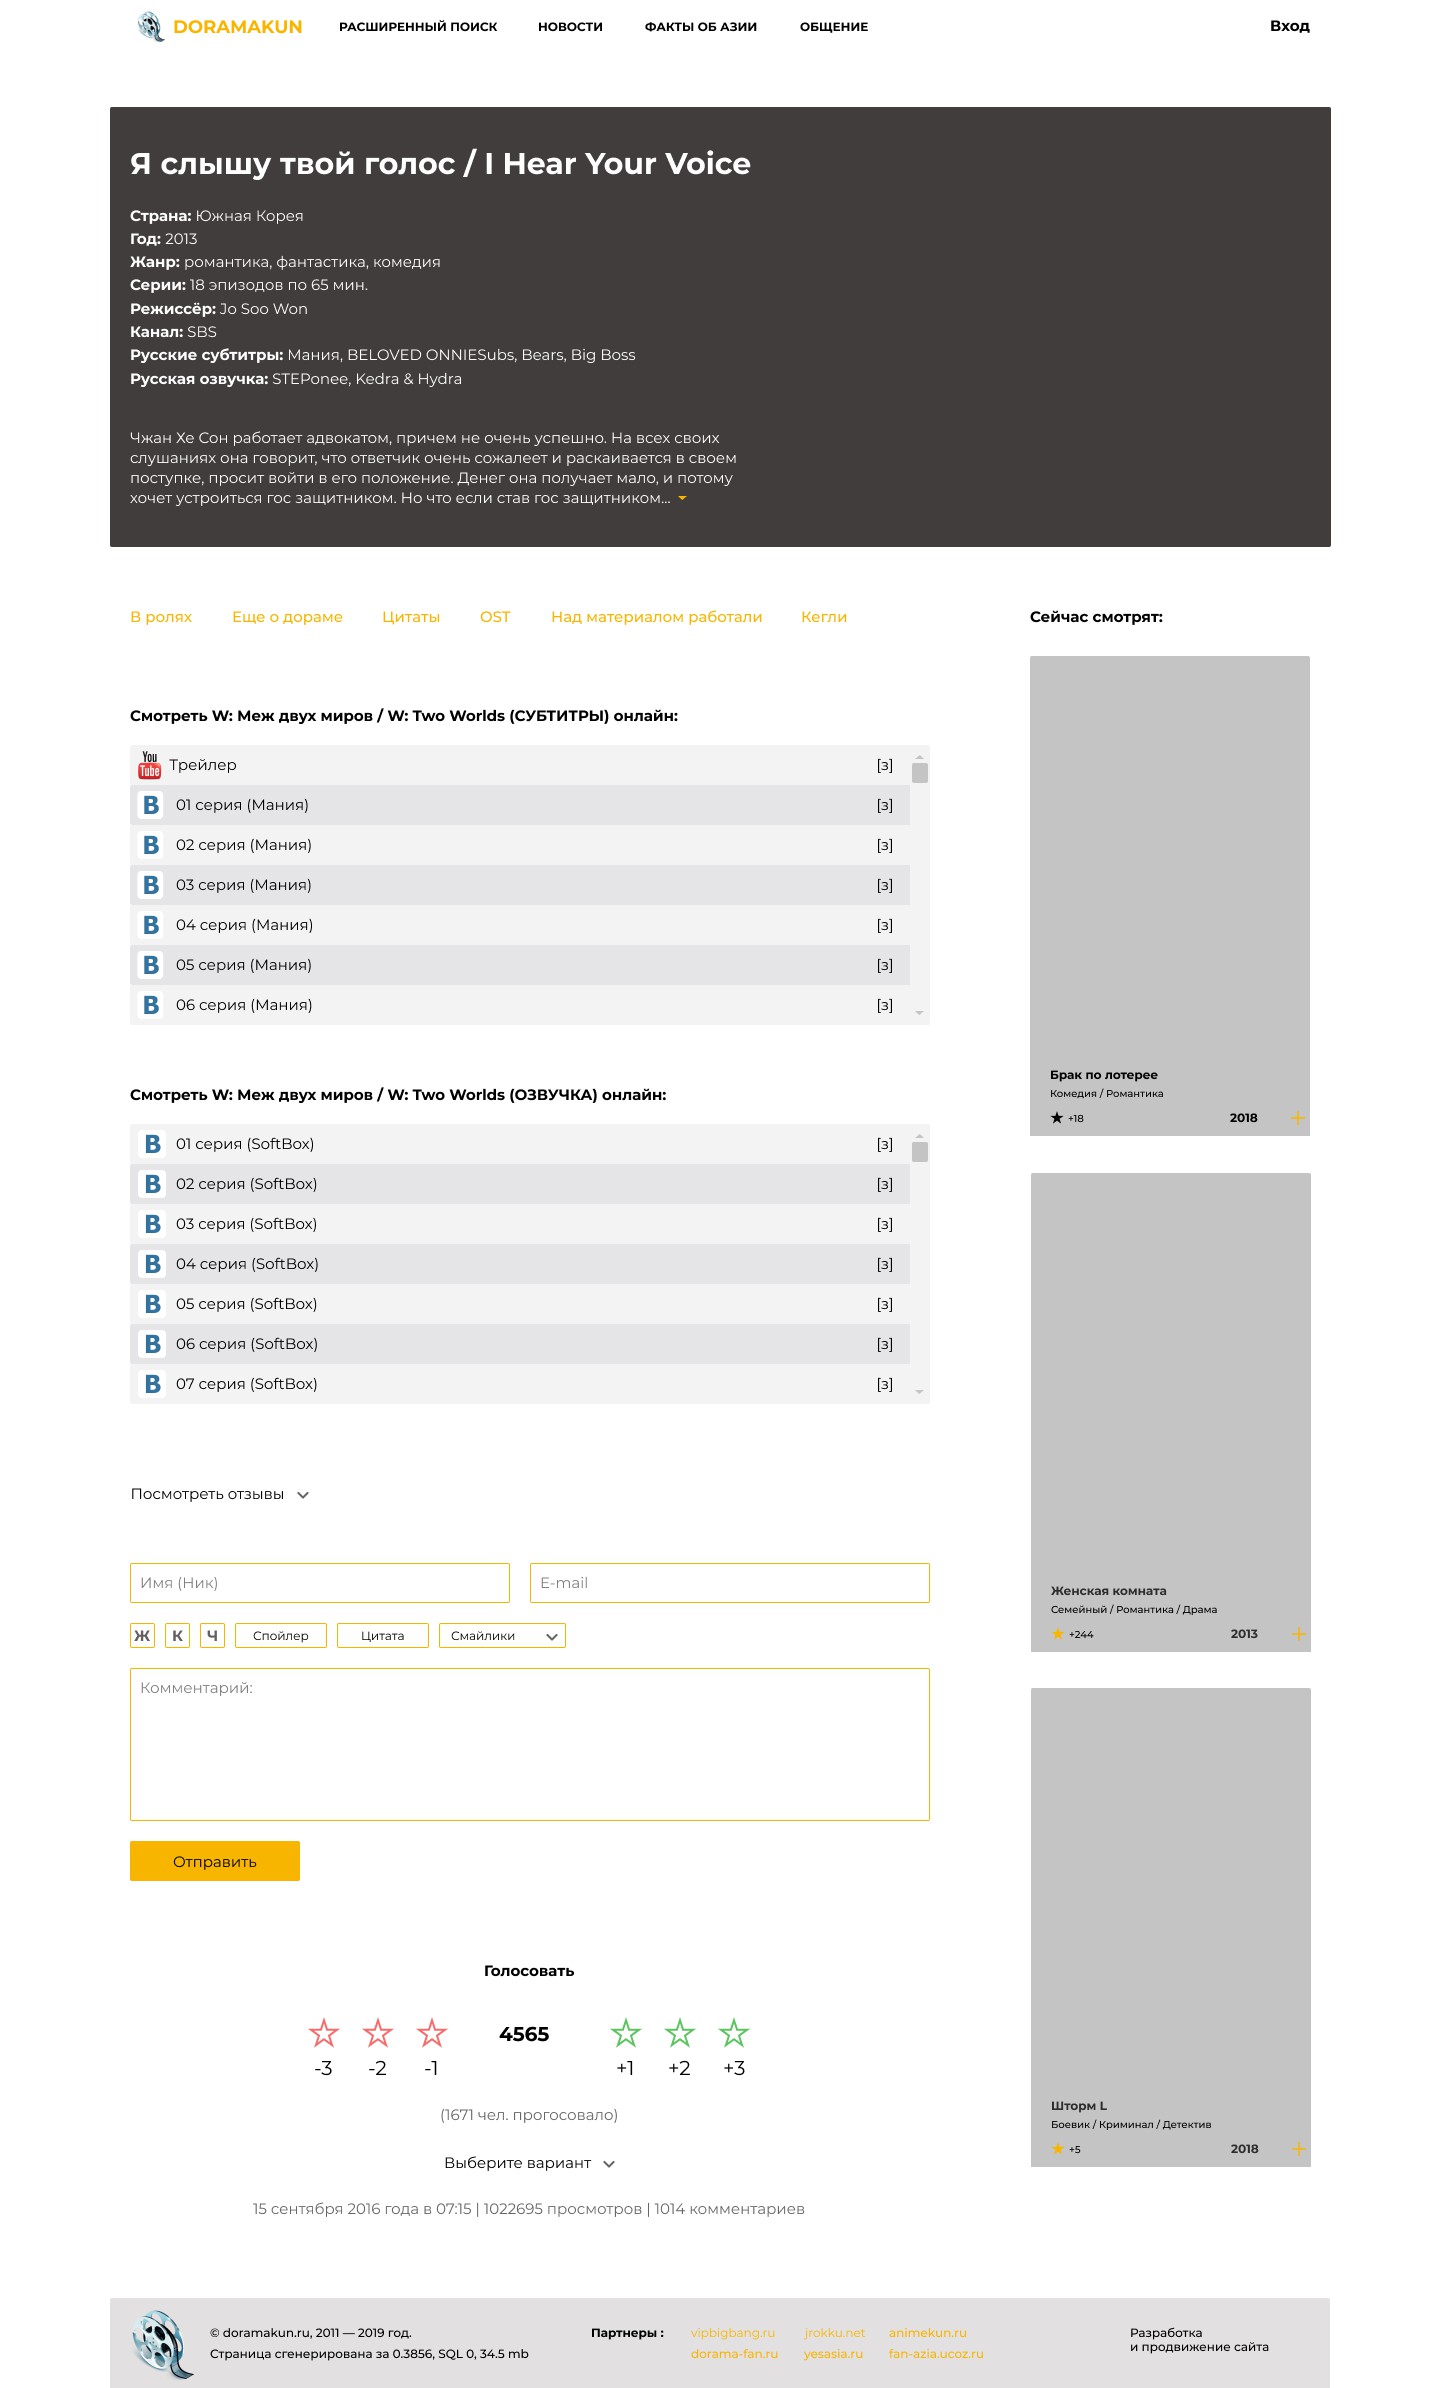Go to Новости in the top menu
Image resolution: width=1440 pixels, height=2388 pixels.
(x=570, y=27)
